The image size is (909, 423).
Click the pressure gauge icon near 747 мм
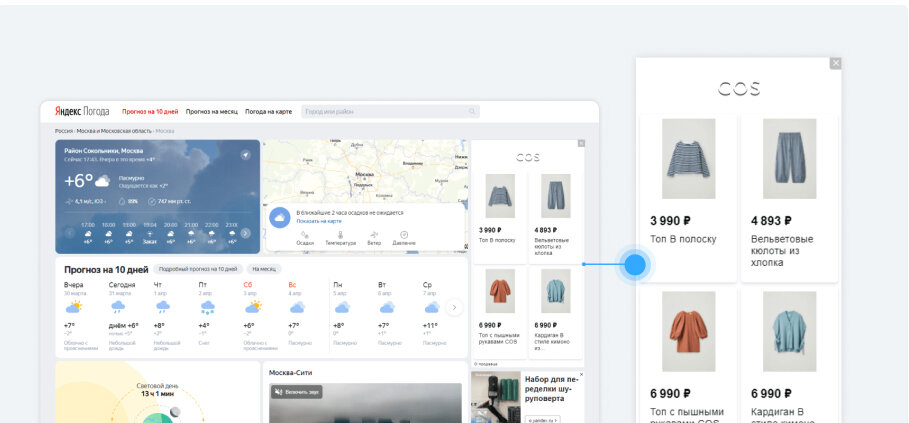pos(152,201)
